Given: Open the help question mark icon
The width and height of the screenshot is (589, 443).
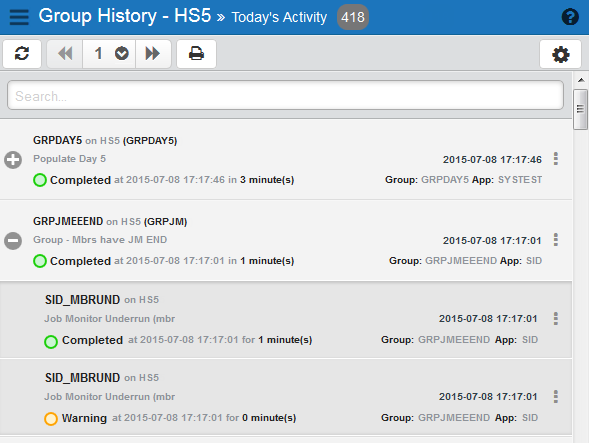Looking at the screenshot, I should [x=570, y=17].
